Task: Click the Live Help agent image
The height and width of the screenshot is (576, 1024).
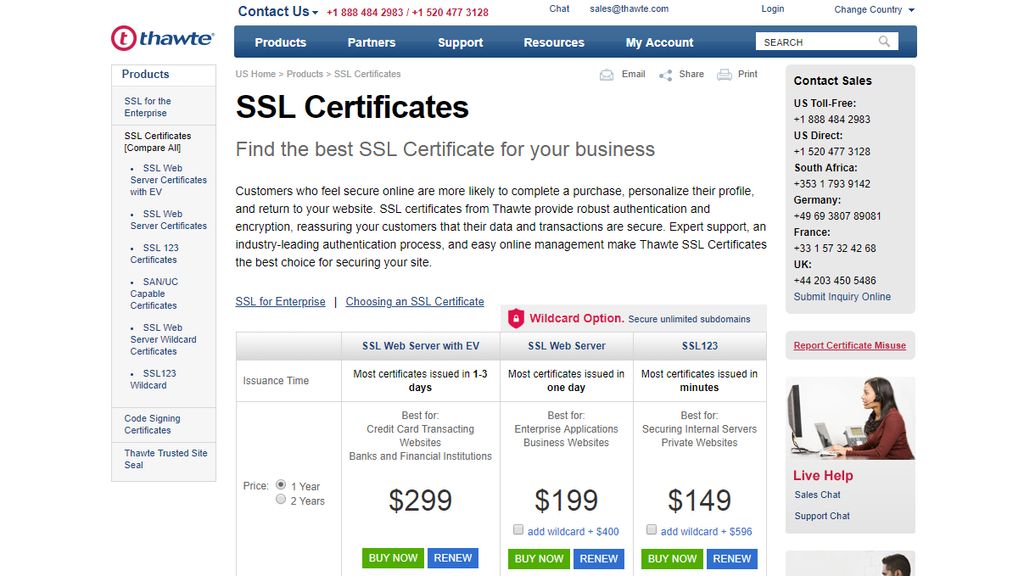Action: click(x=850, y=417)
